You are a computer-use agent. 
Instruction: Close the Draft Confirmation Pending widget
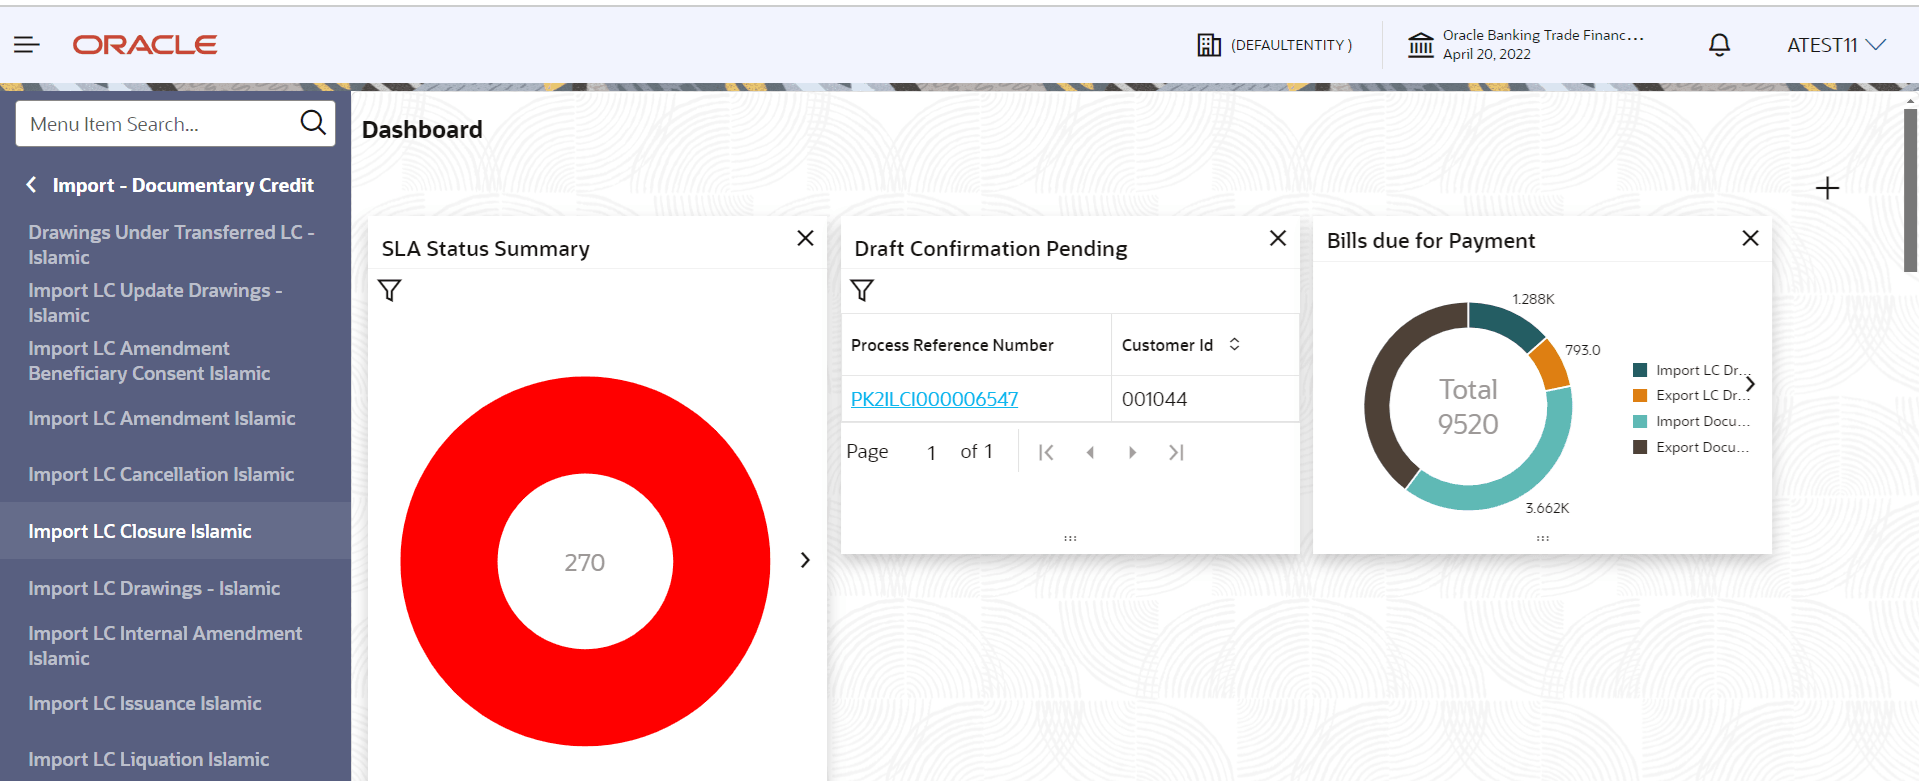(x=1277, y=238)
